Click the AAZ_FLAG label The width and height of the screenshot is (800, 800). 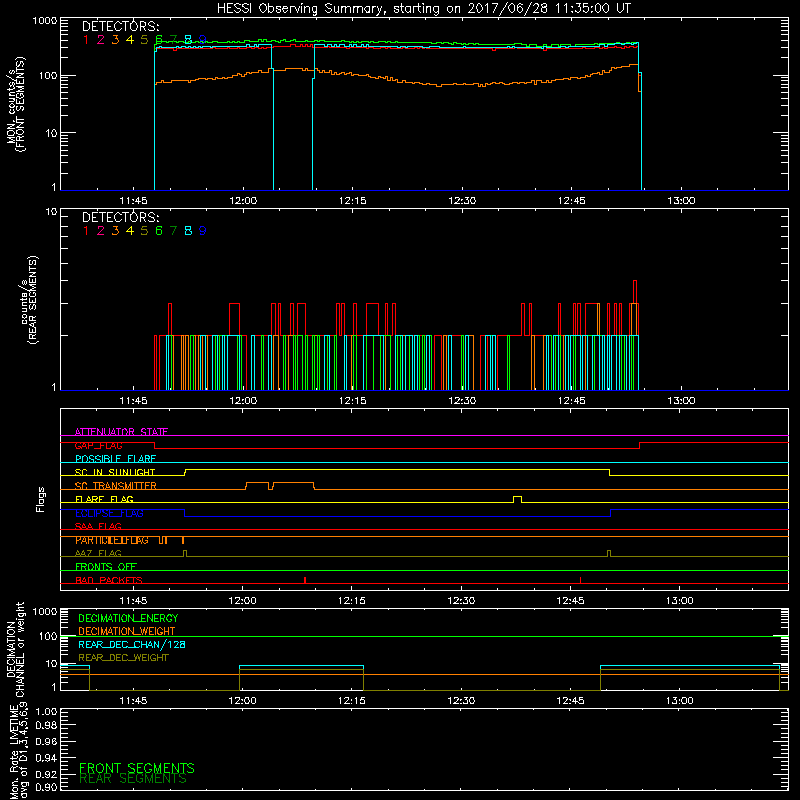tap(98, 553)
